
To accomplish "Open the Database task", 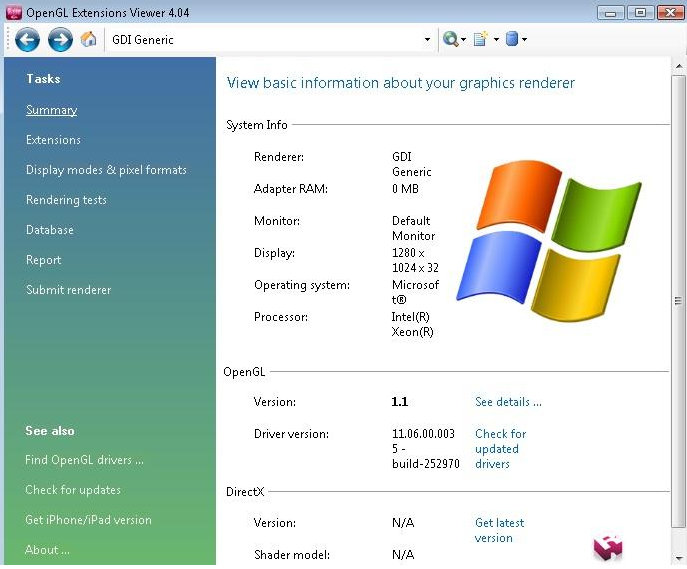I will [x=50, y=230].
